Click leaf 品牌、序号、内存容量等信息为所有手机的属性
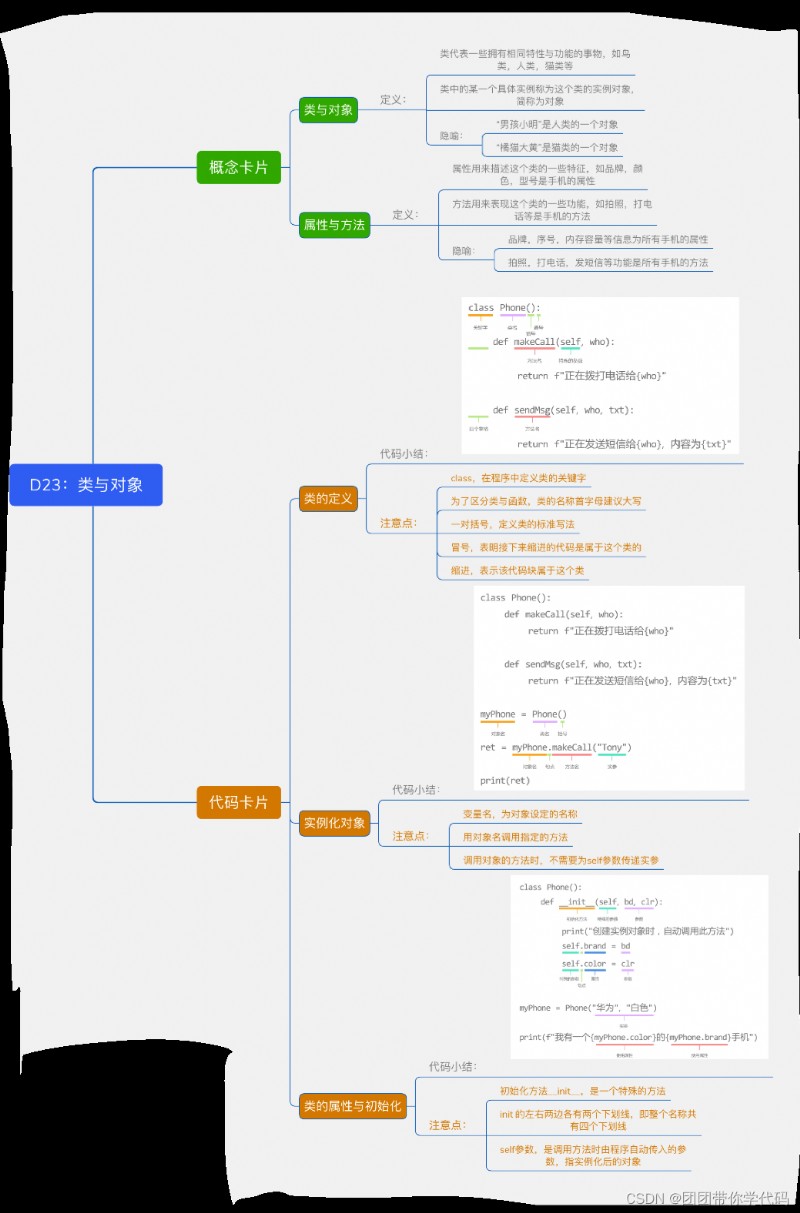The width and height of the screenshot is (800, 1213). click(x=607, y=240)
